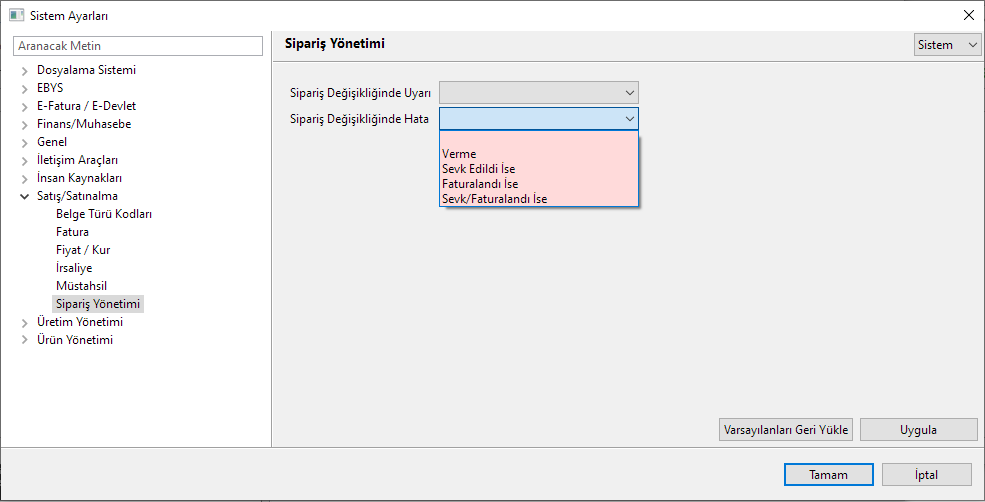Expand the Ürün Yönetimi node

(24, 341)
